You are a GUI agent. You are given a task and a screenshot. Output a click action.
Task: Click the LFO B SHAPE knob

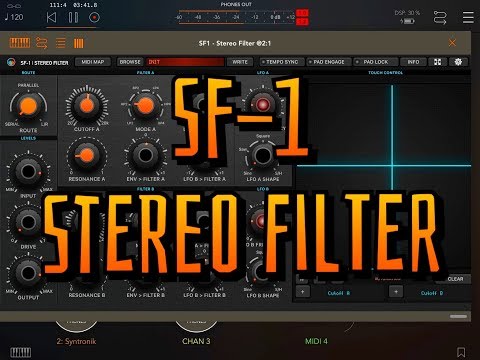(x=261, y=273)
